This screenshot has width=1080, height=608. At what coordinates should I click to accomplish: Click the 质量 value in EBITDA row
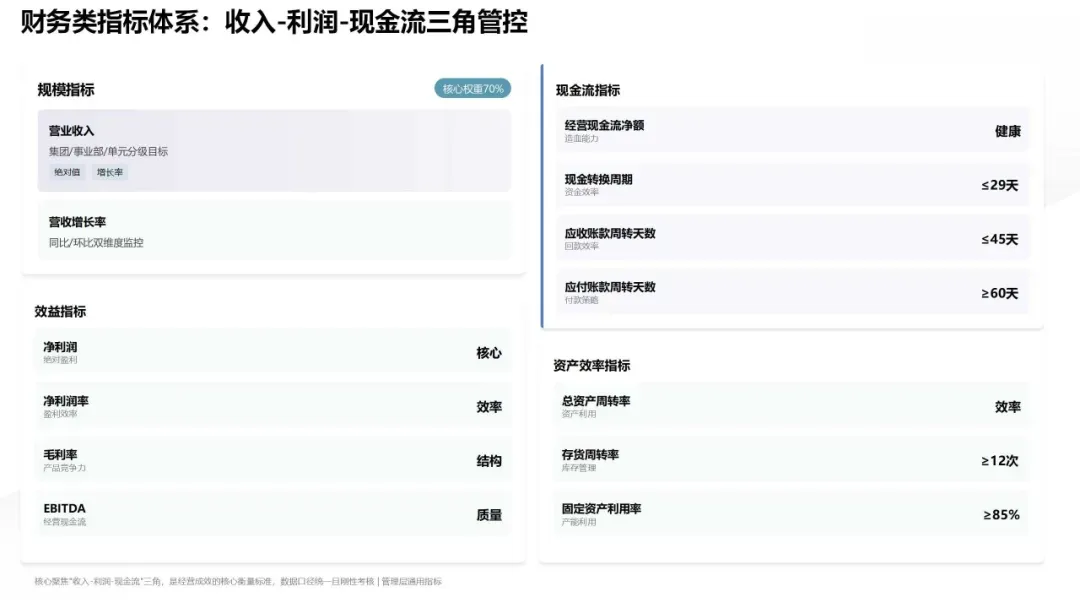click(489, 515)
